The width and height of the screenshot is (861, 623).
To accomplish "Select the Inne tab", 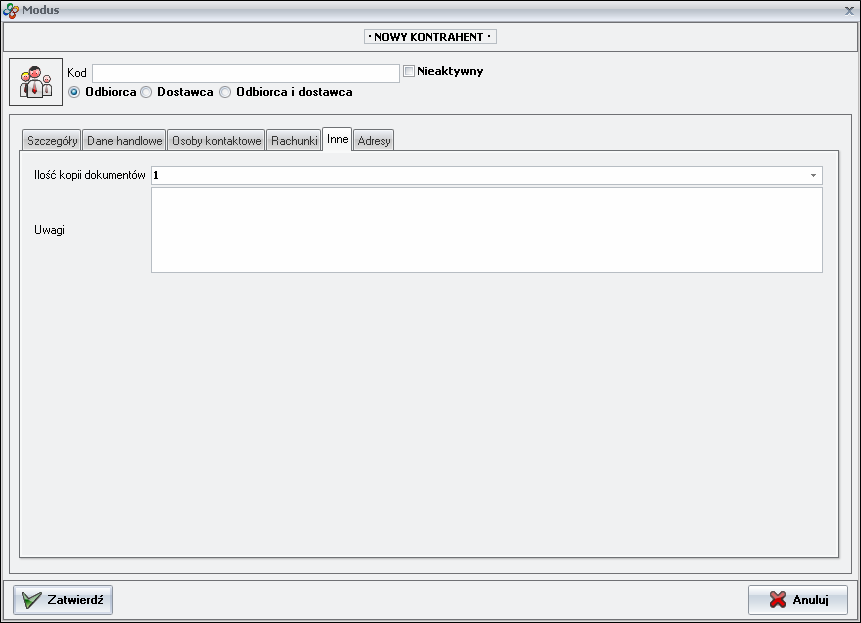I will coord(337,139).
